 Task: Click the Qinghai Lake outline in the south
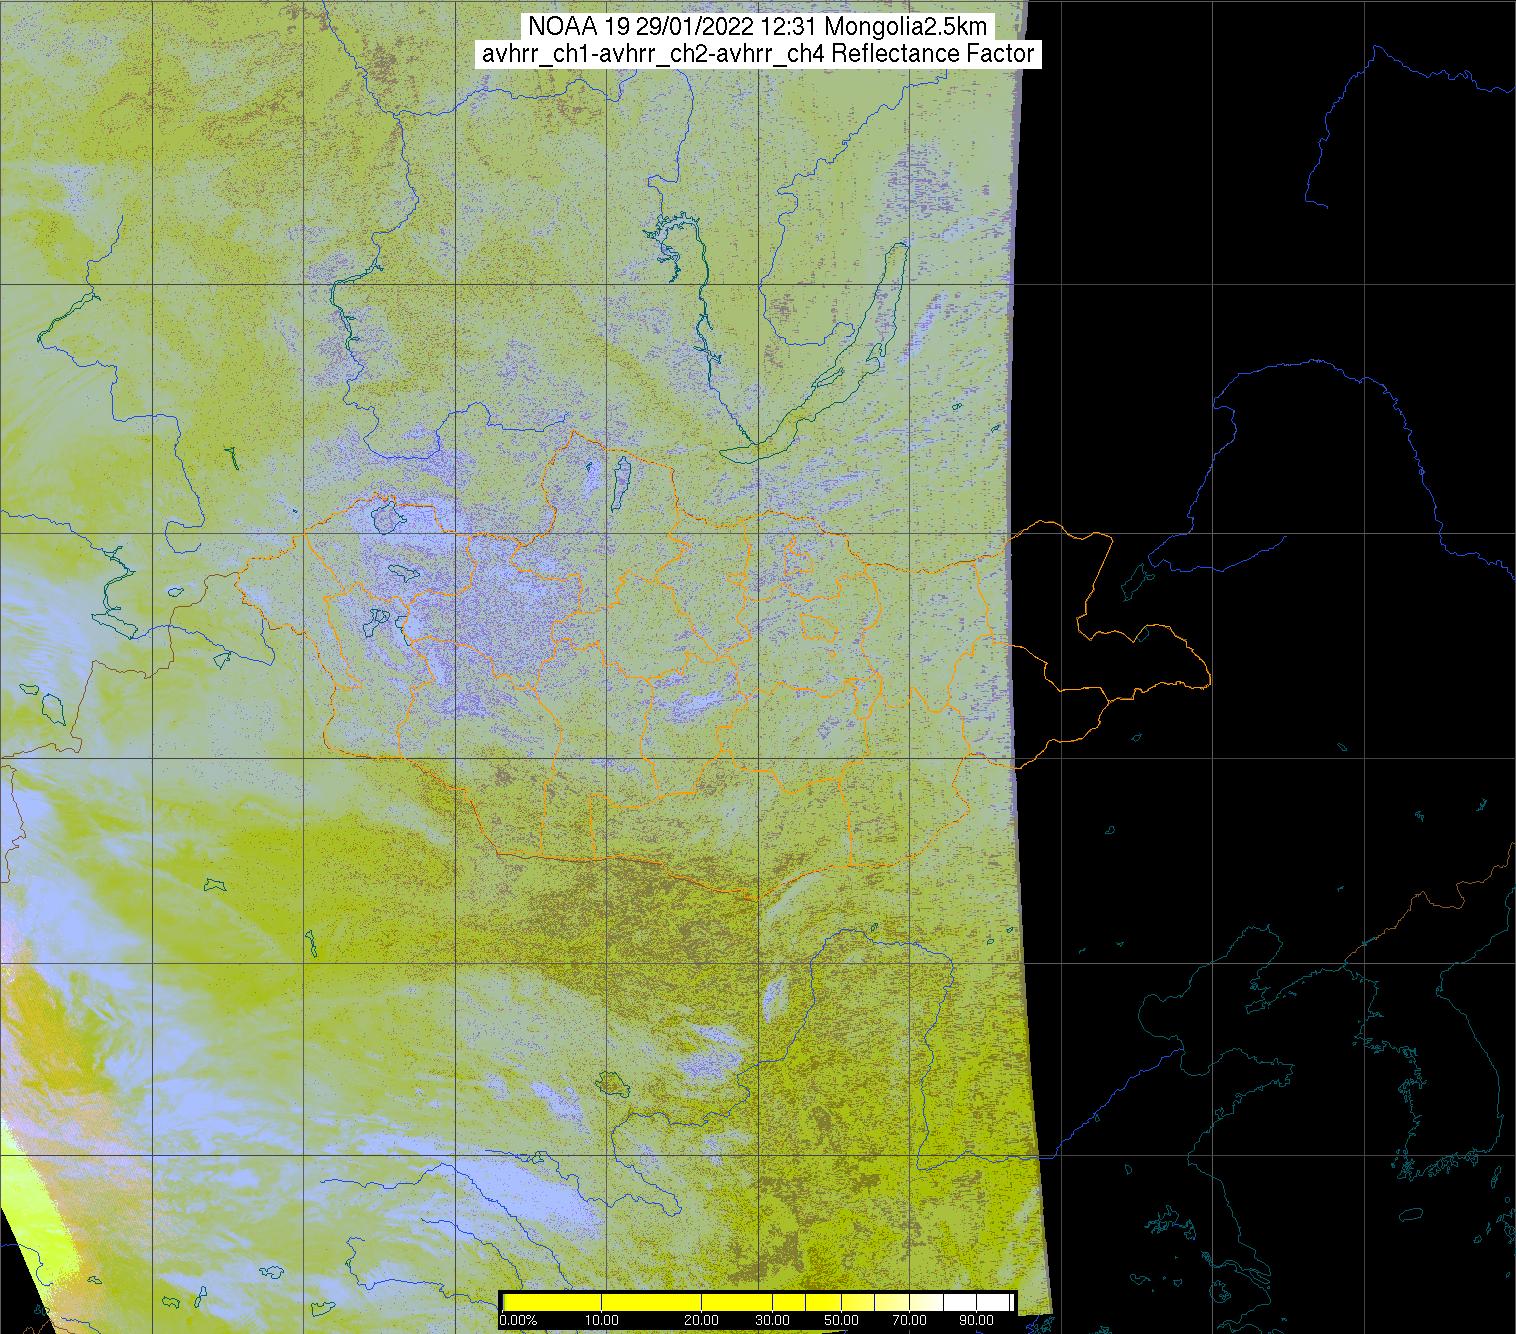(x=608, y=1081)
